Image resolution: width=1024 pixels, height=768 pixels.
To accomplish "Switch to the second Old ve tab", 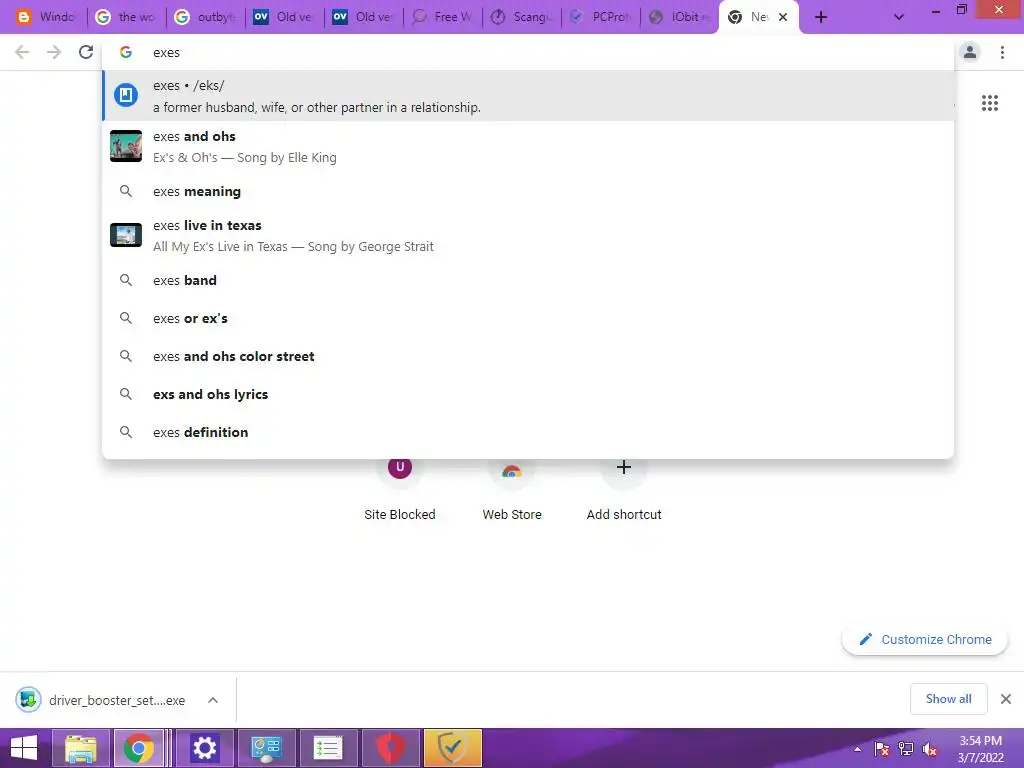I will tap(362, 17).
